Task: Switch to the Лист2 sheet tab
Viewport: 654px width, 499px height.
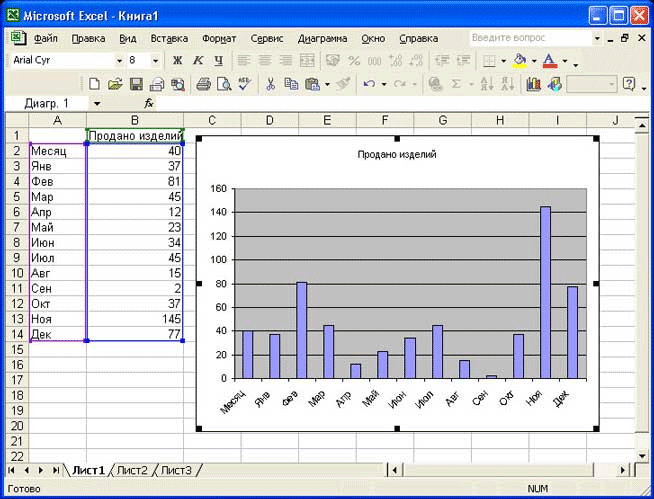Action: (x=132, y=470)
